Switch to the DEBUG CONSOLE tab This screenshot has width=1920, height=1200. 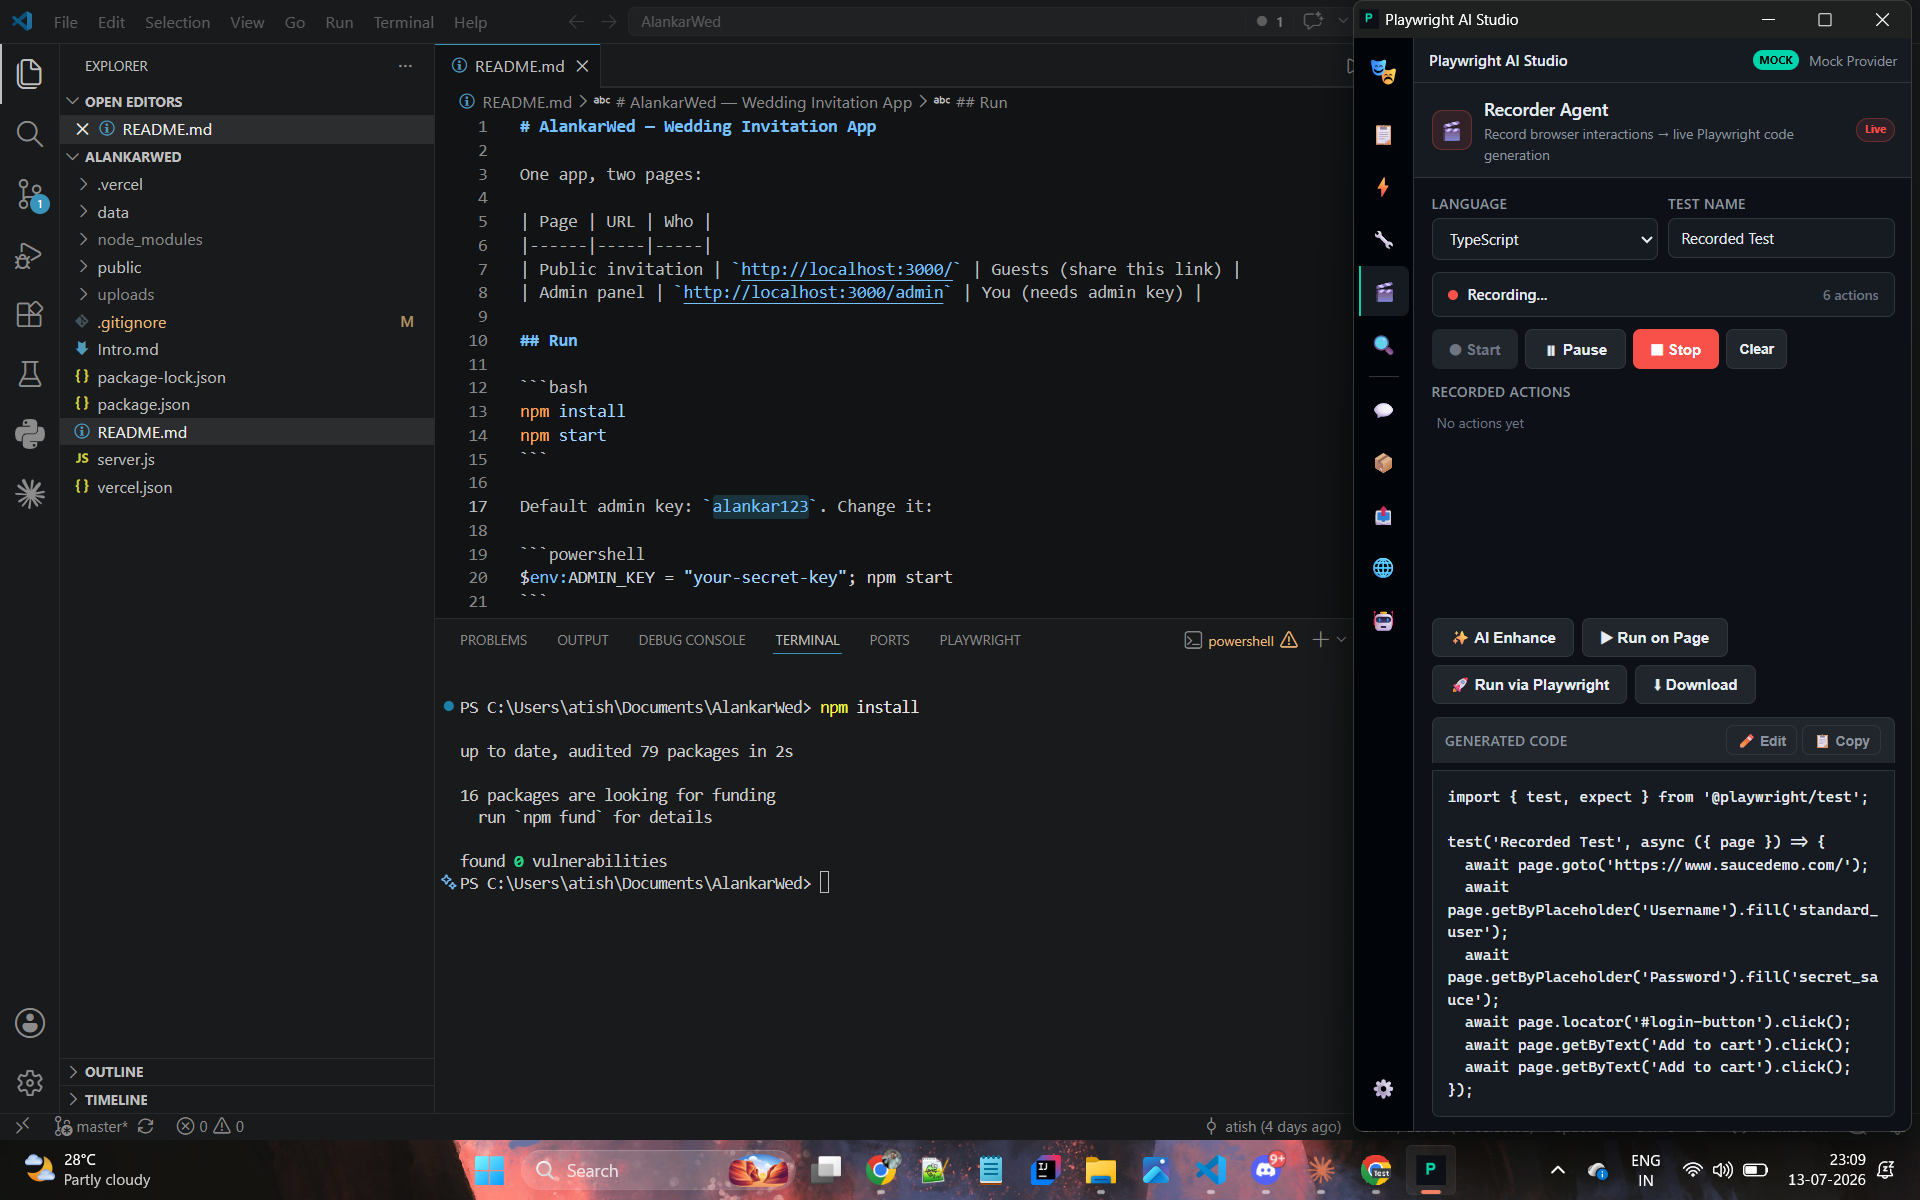pos(692,640)
